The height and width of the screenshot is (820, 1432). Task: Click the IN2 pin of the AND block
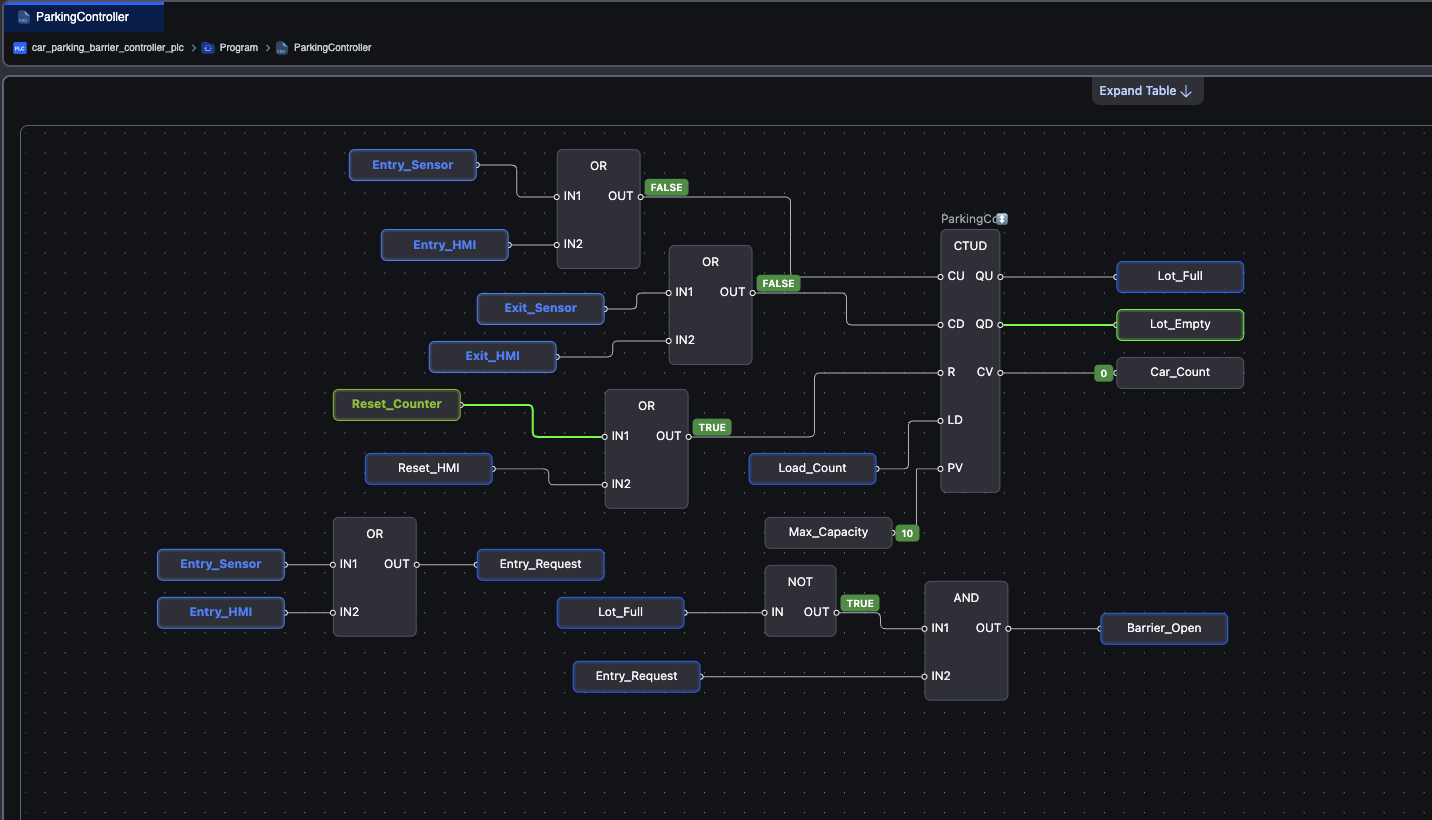pos(925,676)
